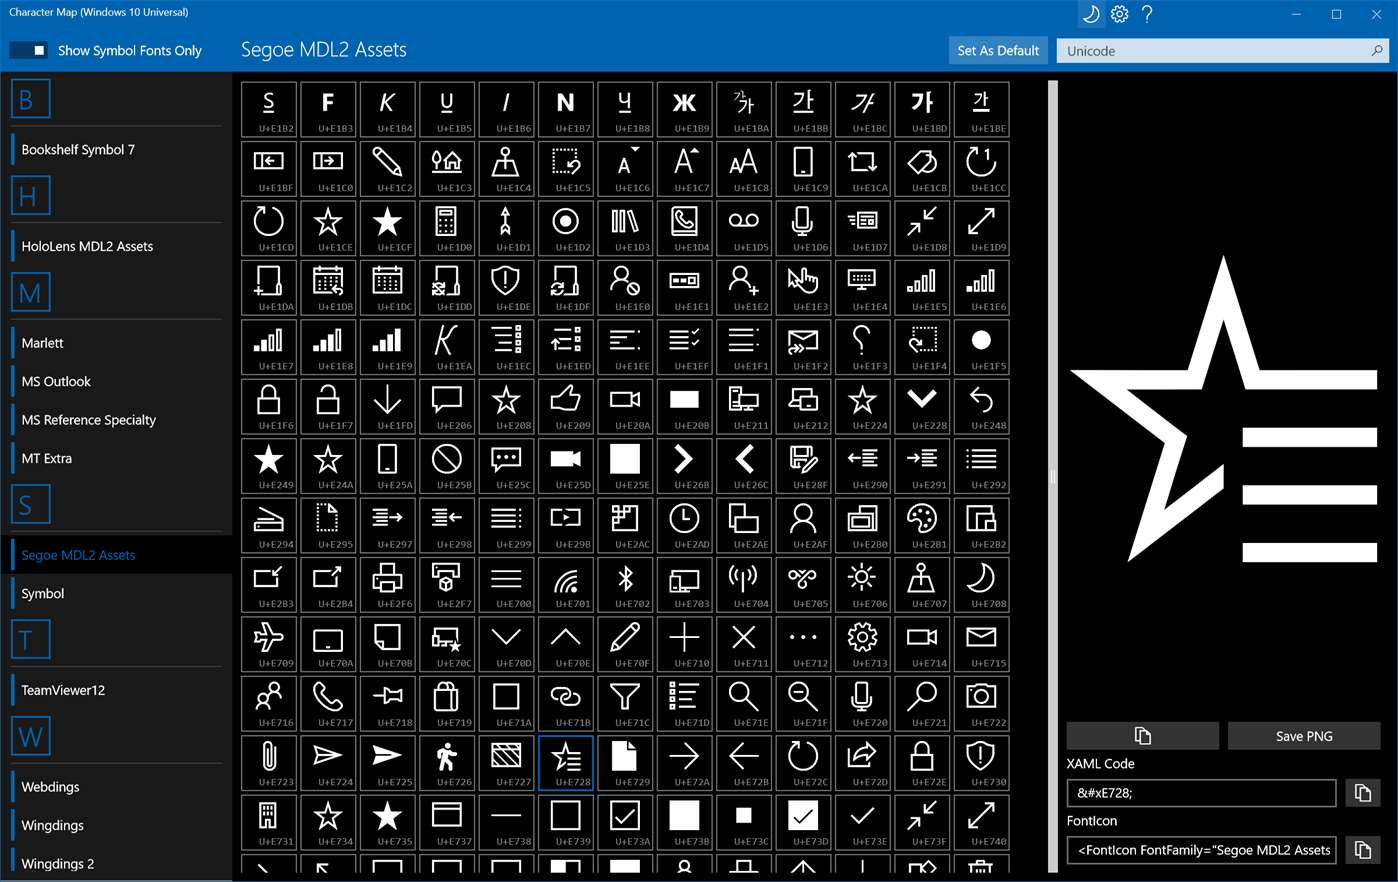Switch app theme with the moon icon

(1091, 14)
